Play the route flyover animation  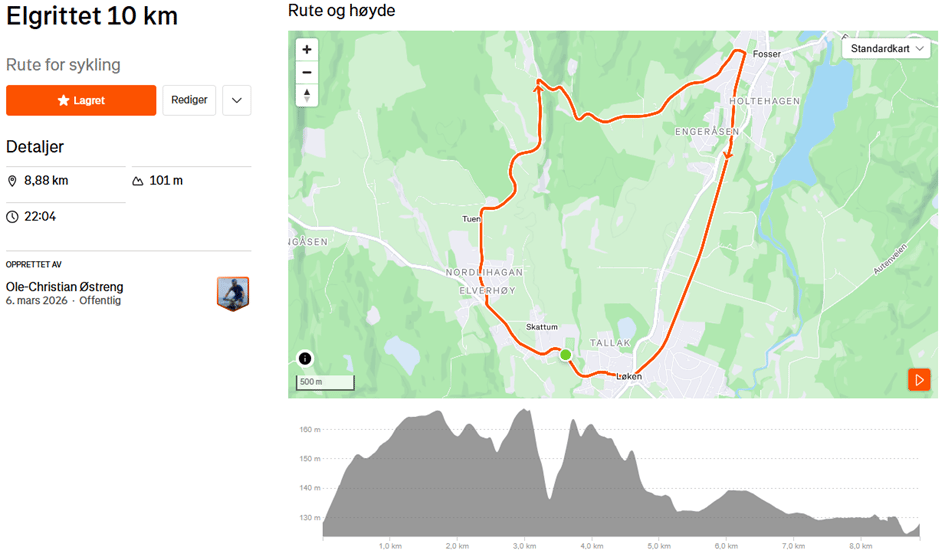point(919,380)
